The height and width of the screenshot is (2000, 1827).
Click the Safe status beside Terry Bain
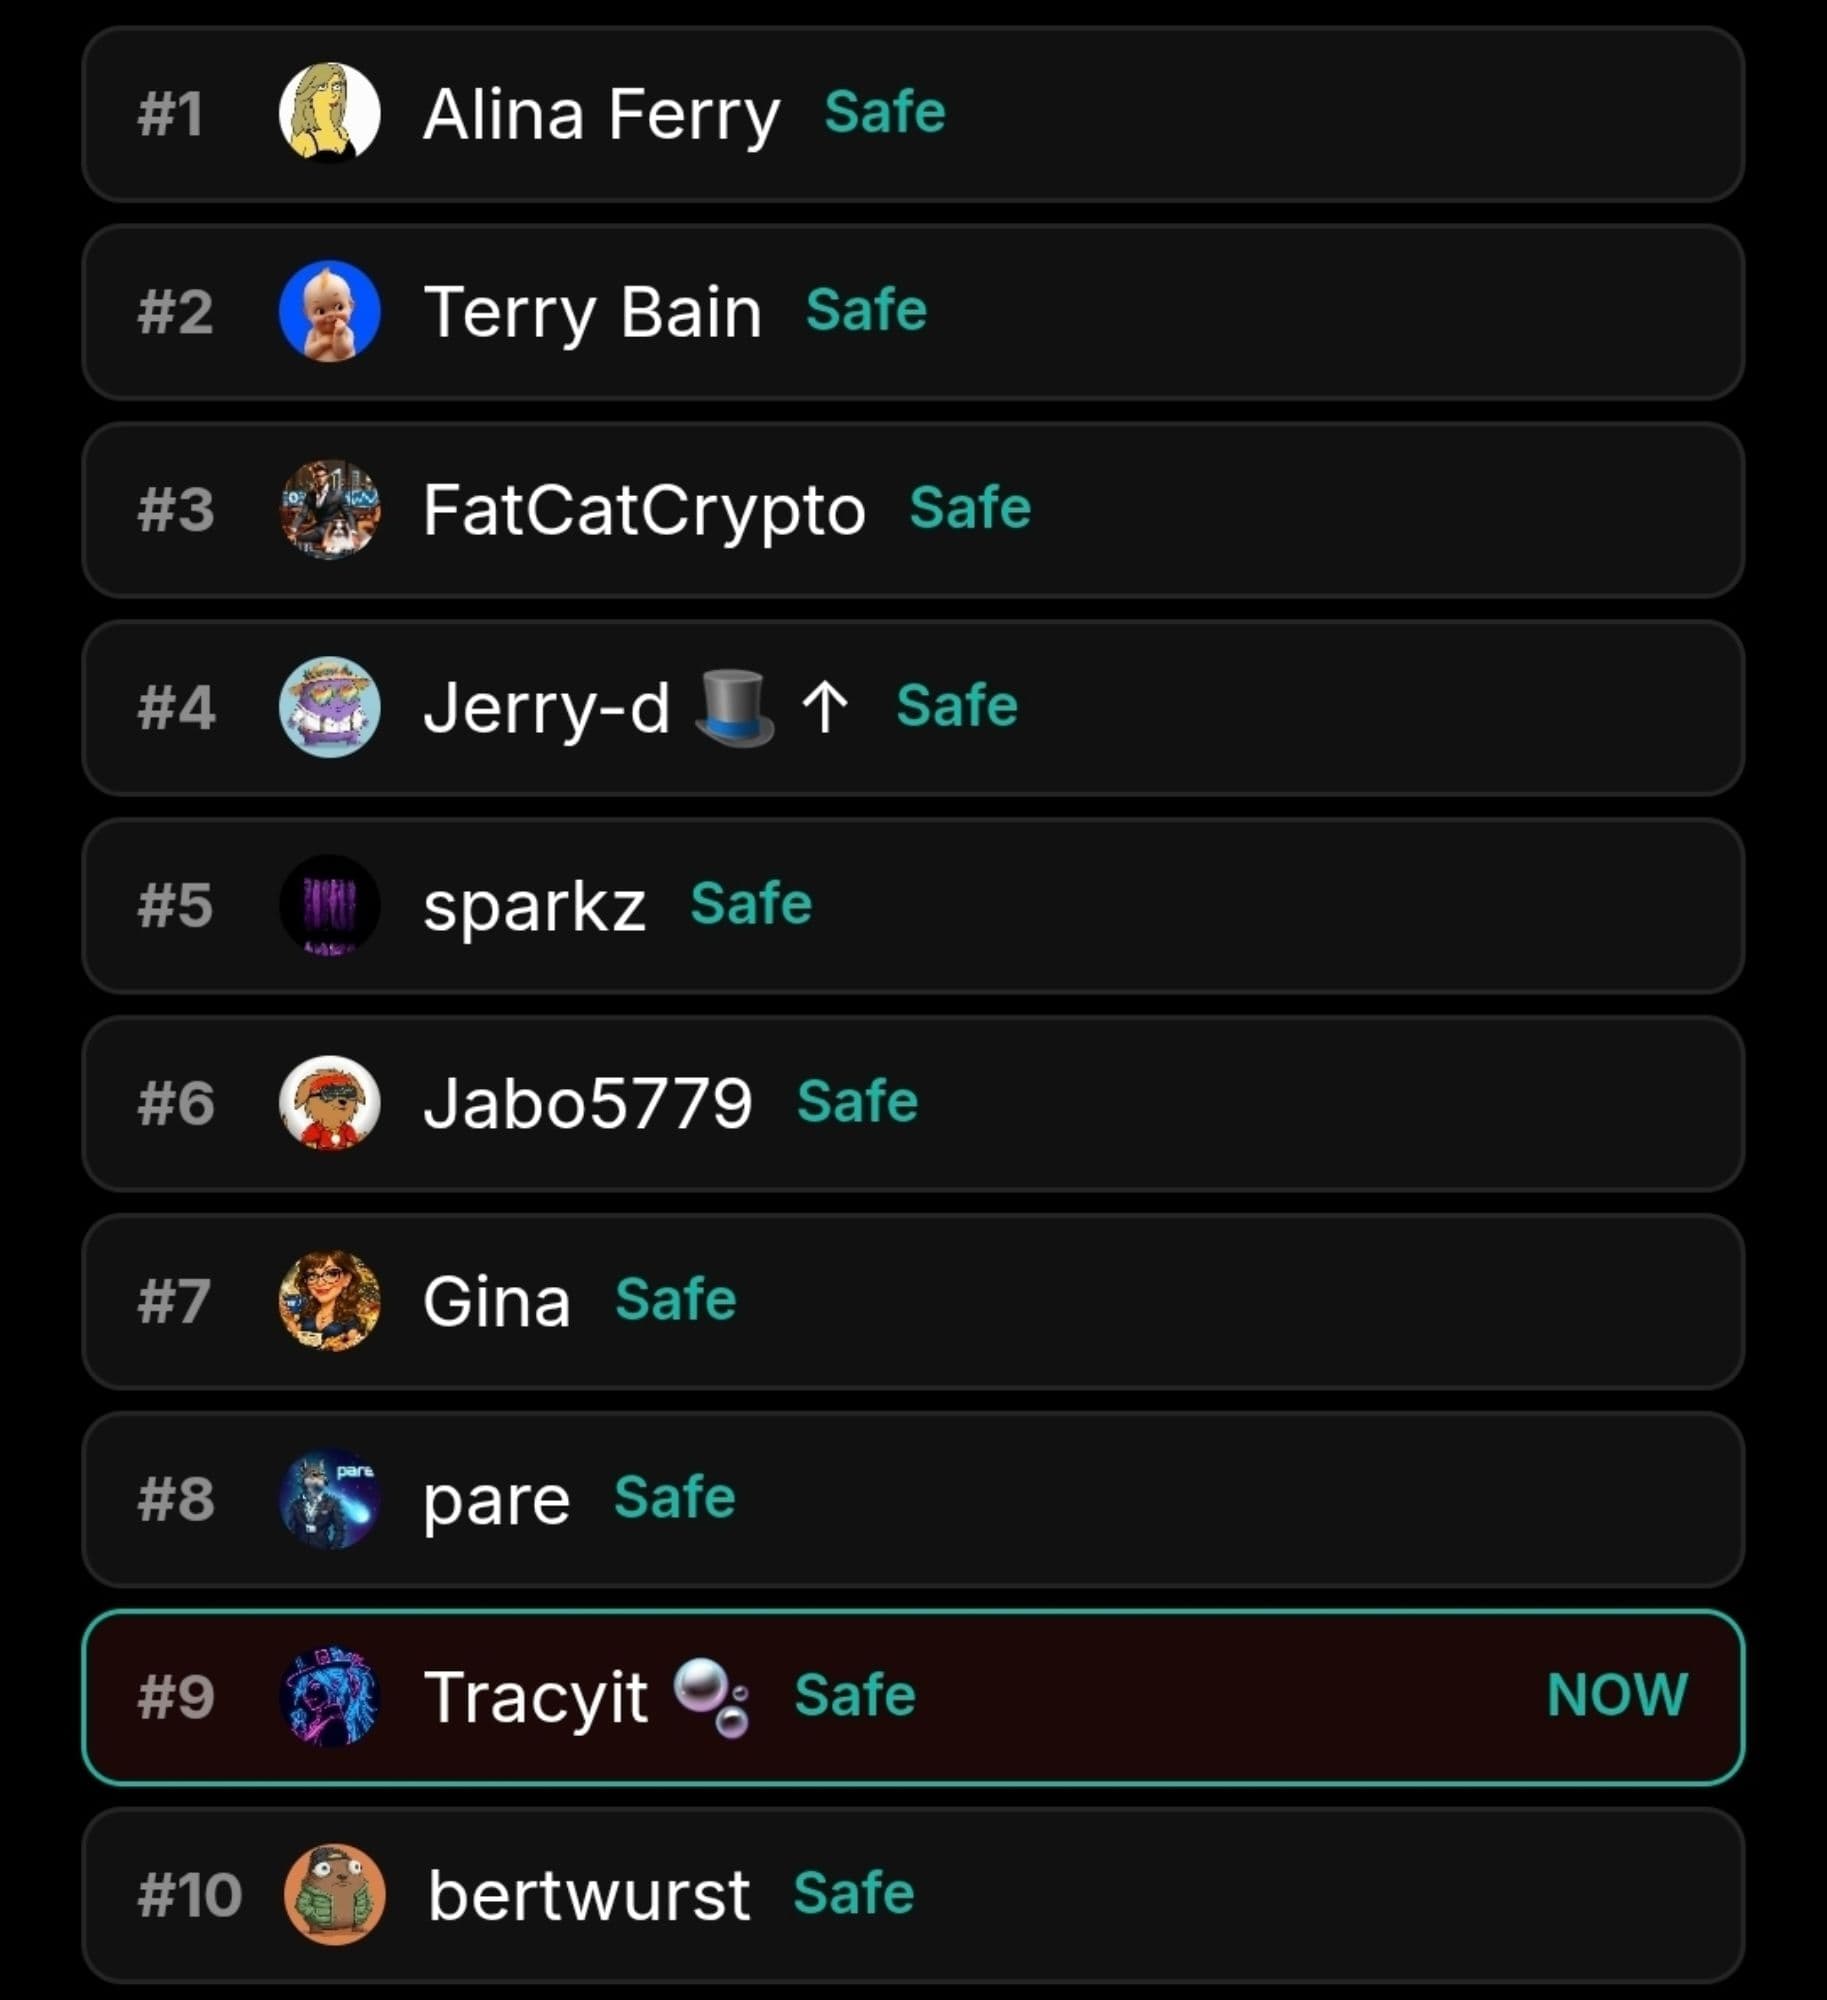click(x=866, y=310)
